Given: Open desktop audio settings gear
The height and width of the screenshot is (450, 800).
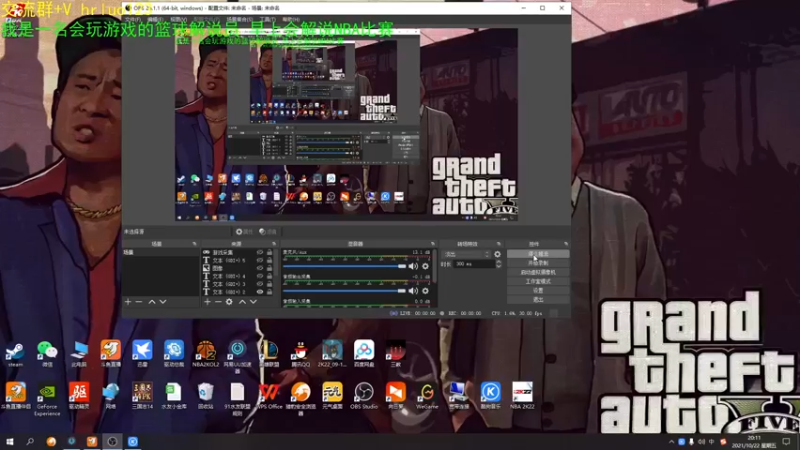Looking at the screenshot, I should coord(425,291).
